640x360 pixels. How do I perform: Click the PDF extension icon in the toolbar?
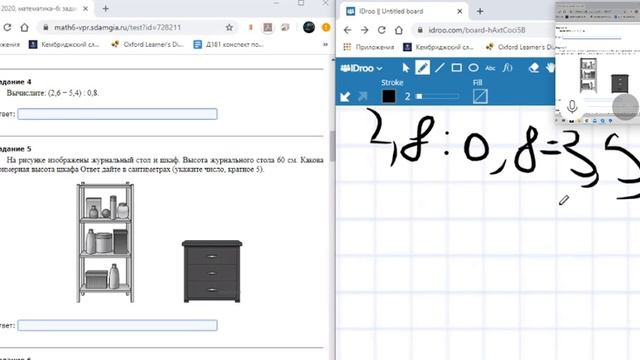268,27
